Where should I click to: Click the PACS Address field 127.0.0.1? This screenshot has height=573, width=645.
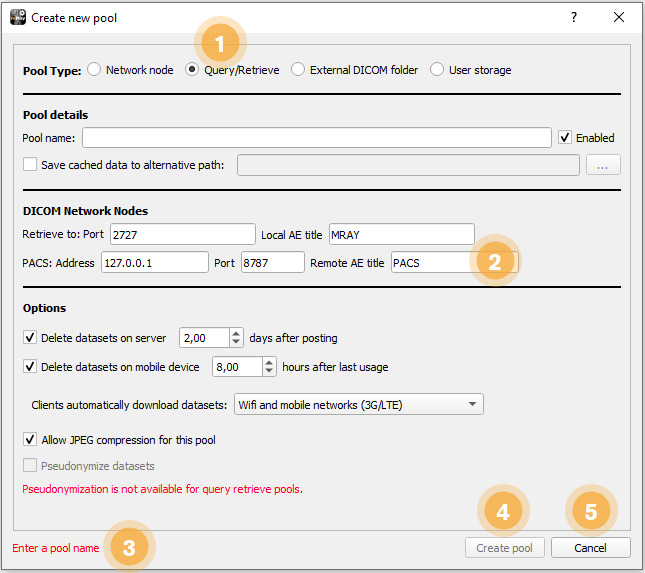click(x=155, y=262)
